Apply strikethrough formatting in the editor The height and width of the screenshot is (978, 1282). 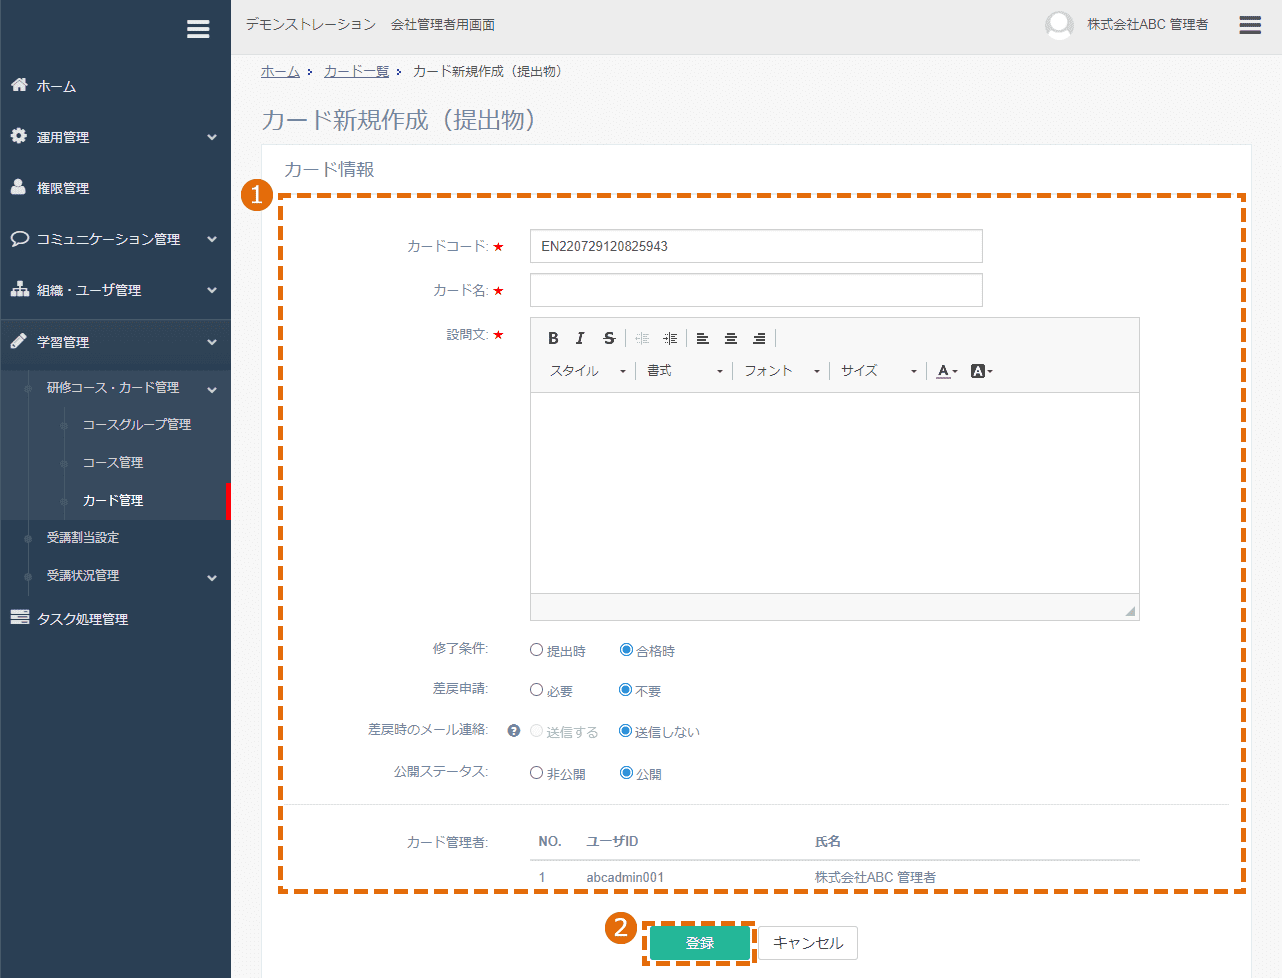pos(609,338)
